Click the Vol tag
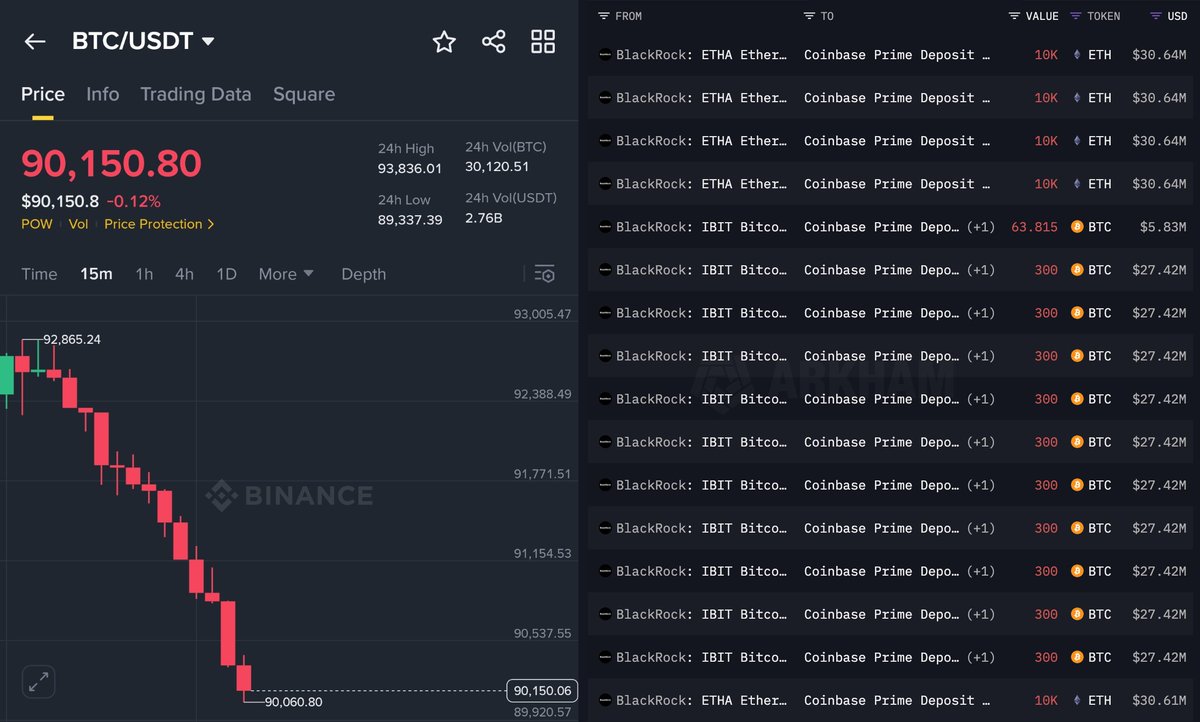The height and width of the screenshot is (722, 1200). click(78, 224)
